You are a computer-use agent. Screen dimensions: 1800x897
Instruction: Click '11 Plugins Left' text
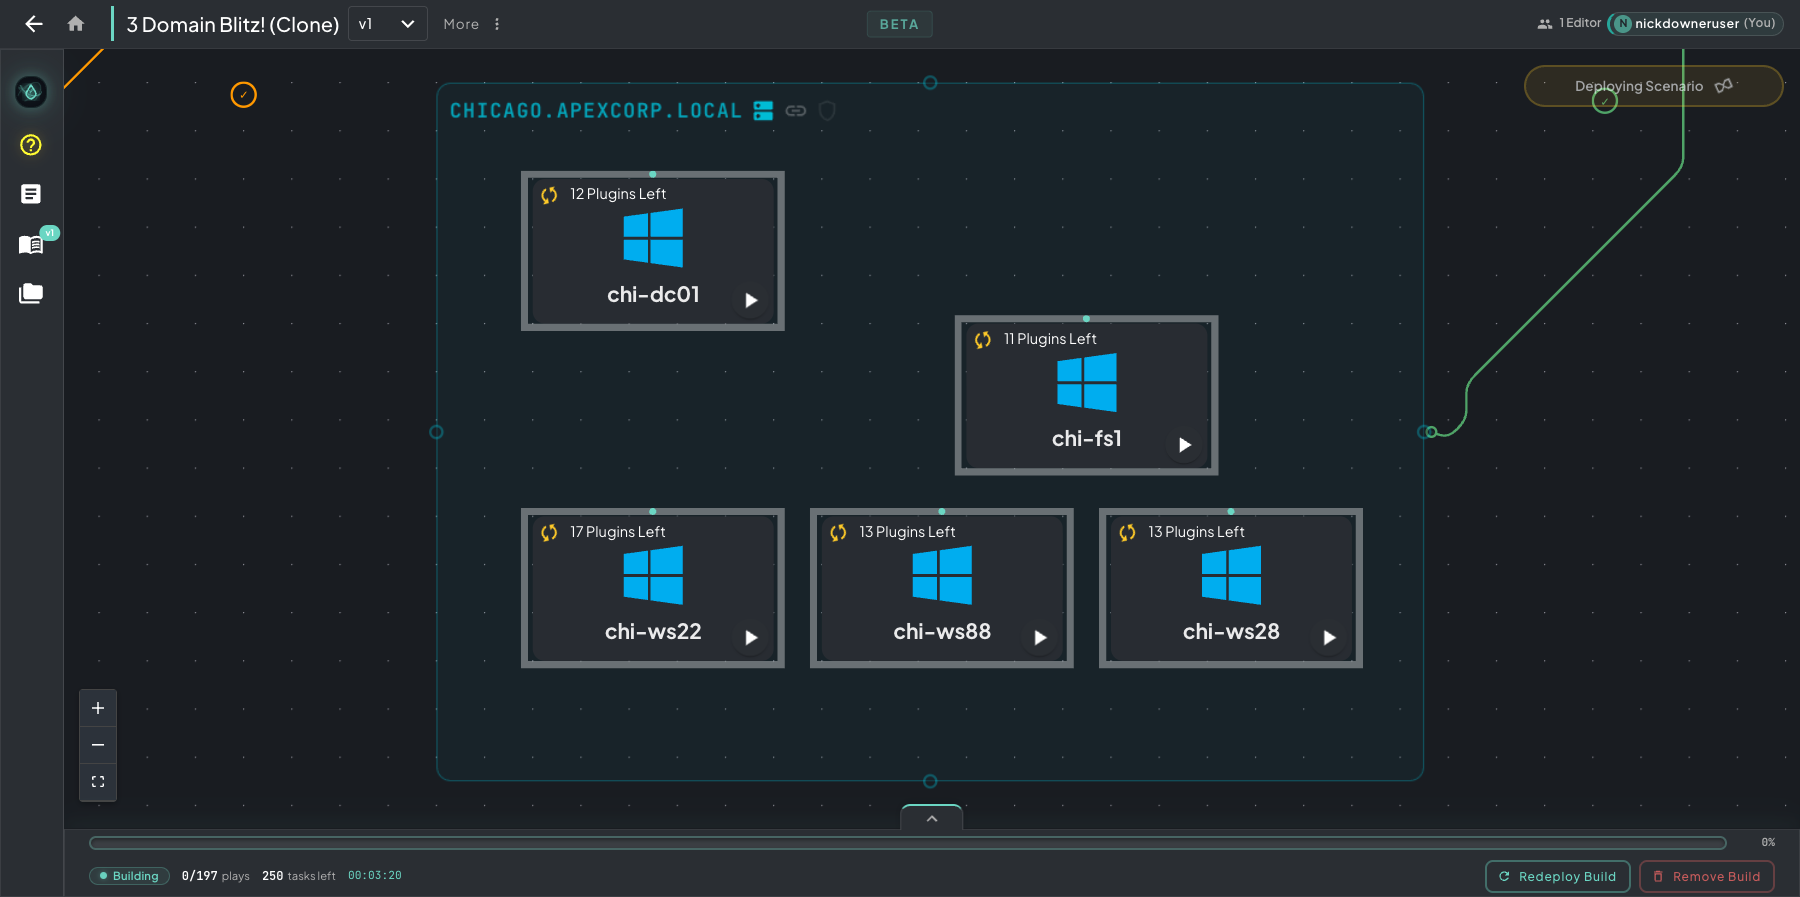click(1050, 339)
